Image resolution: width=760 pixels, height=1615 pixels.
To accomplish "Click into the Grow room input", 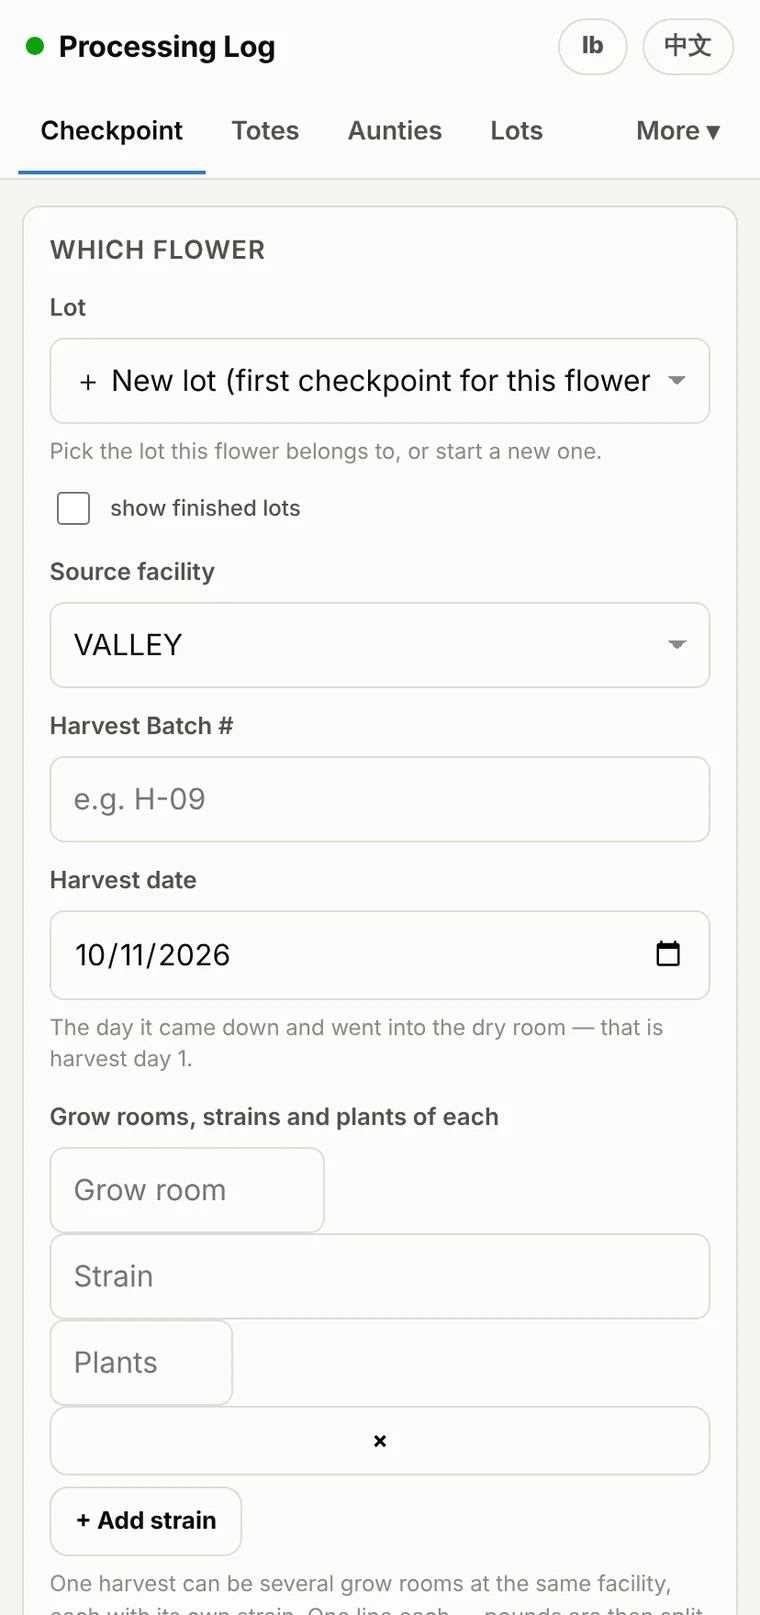I will coord(187,1190).
